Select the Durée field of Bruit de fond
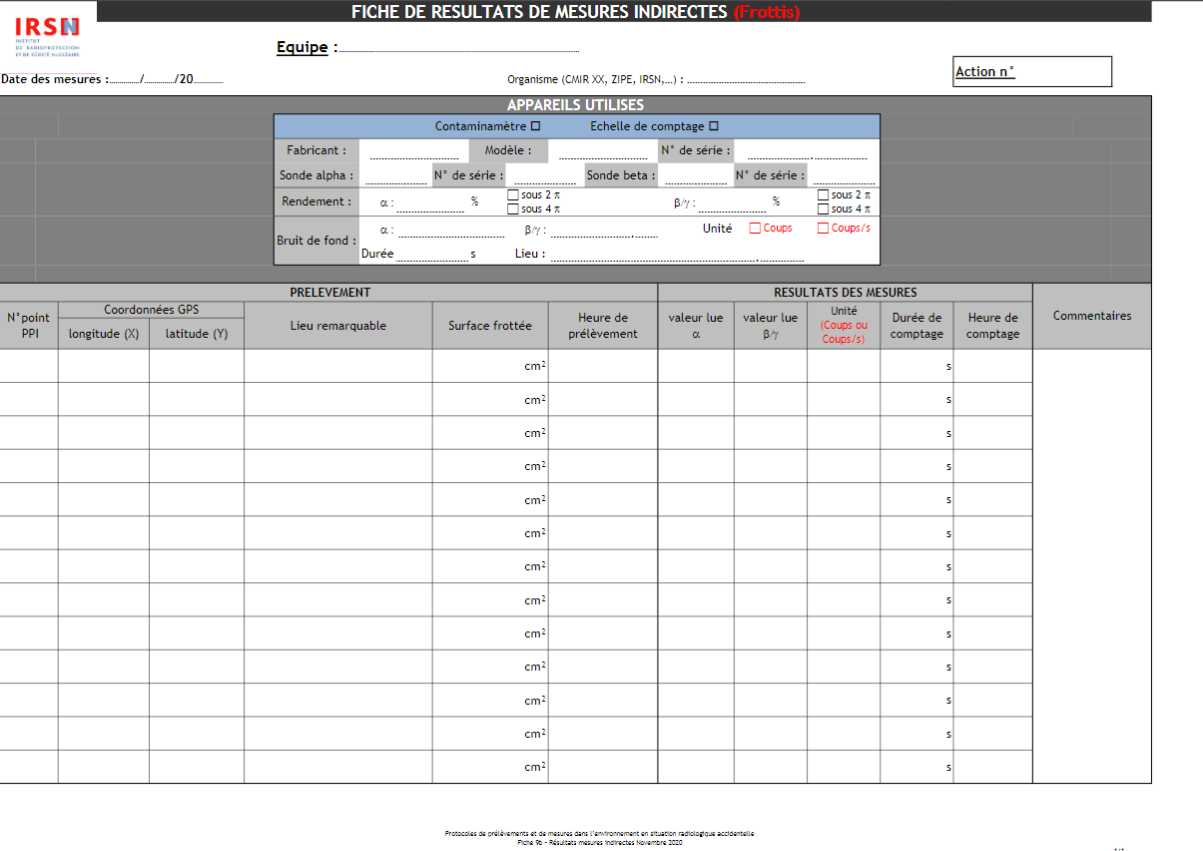Screen dimensions: 1203x851 (x=432, y=255)
